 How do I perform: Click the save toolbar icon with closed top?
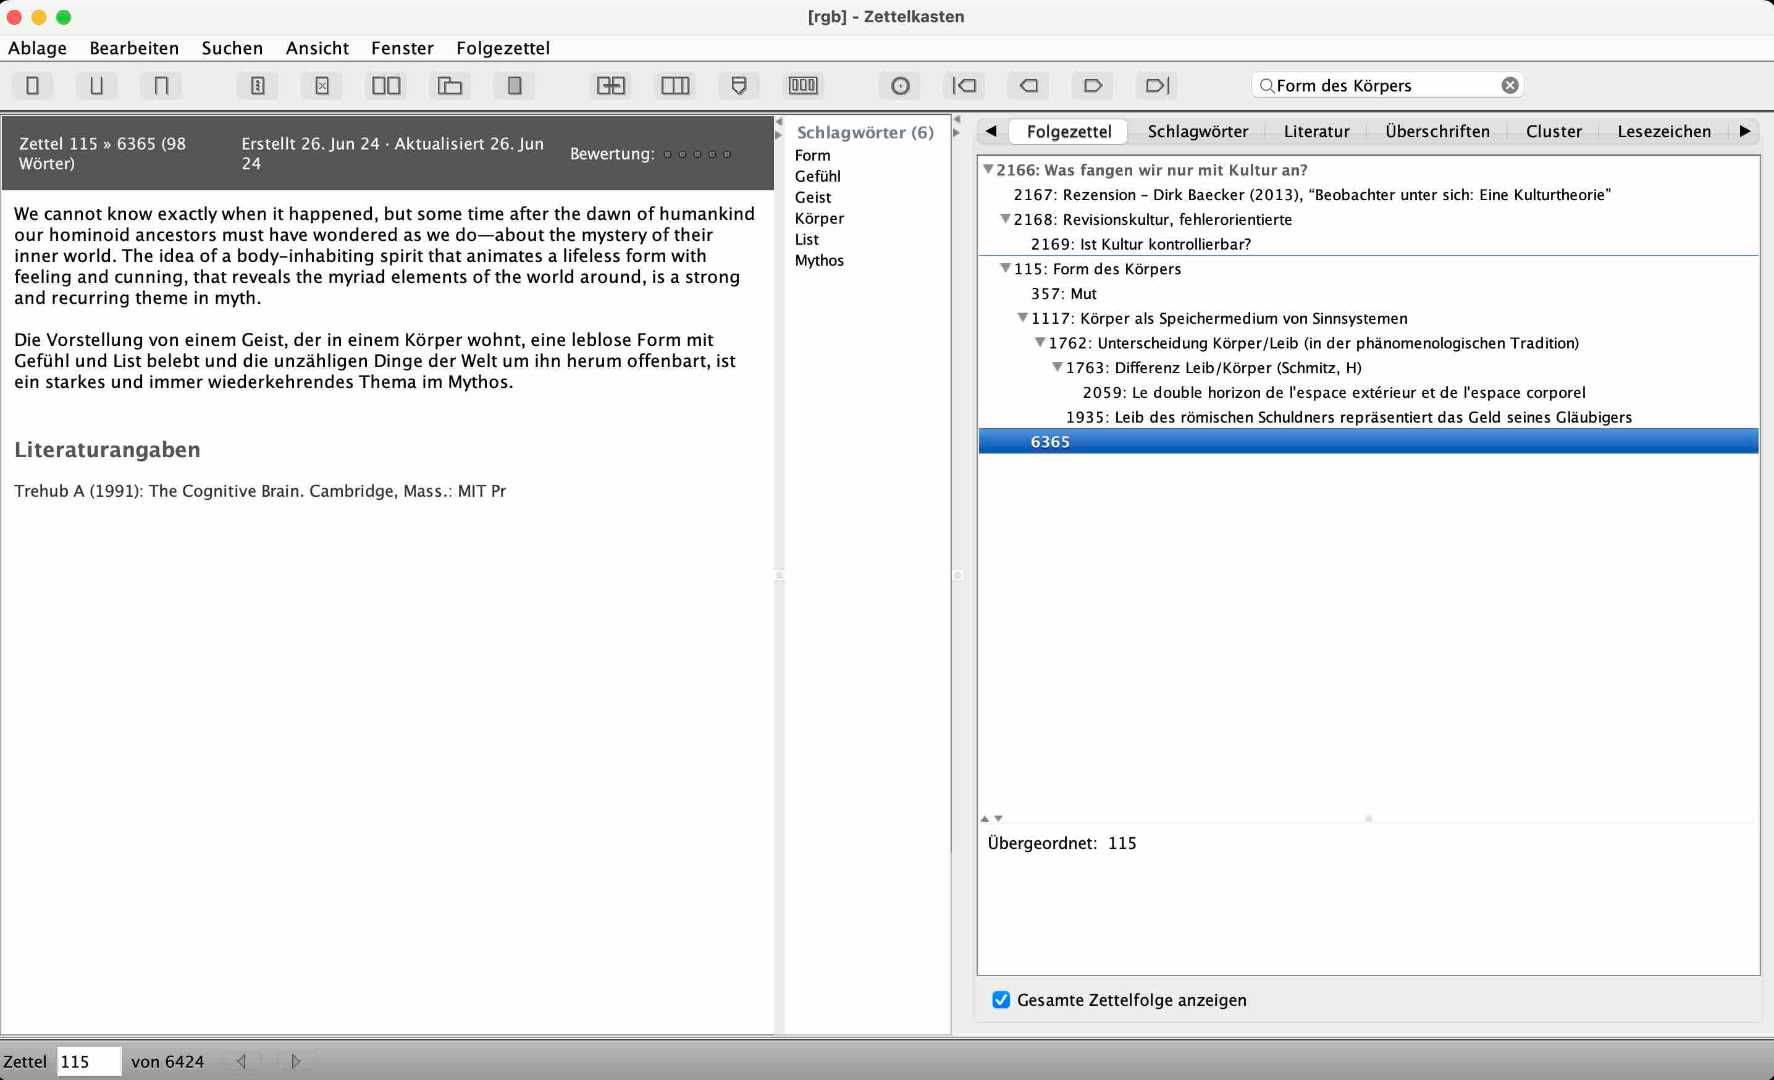click(x=161, y=86)
